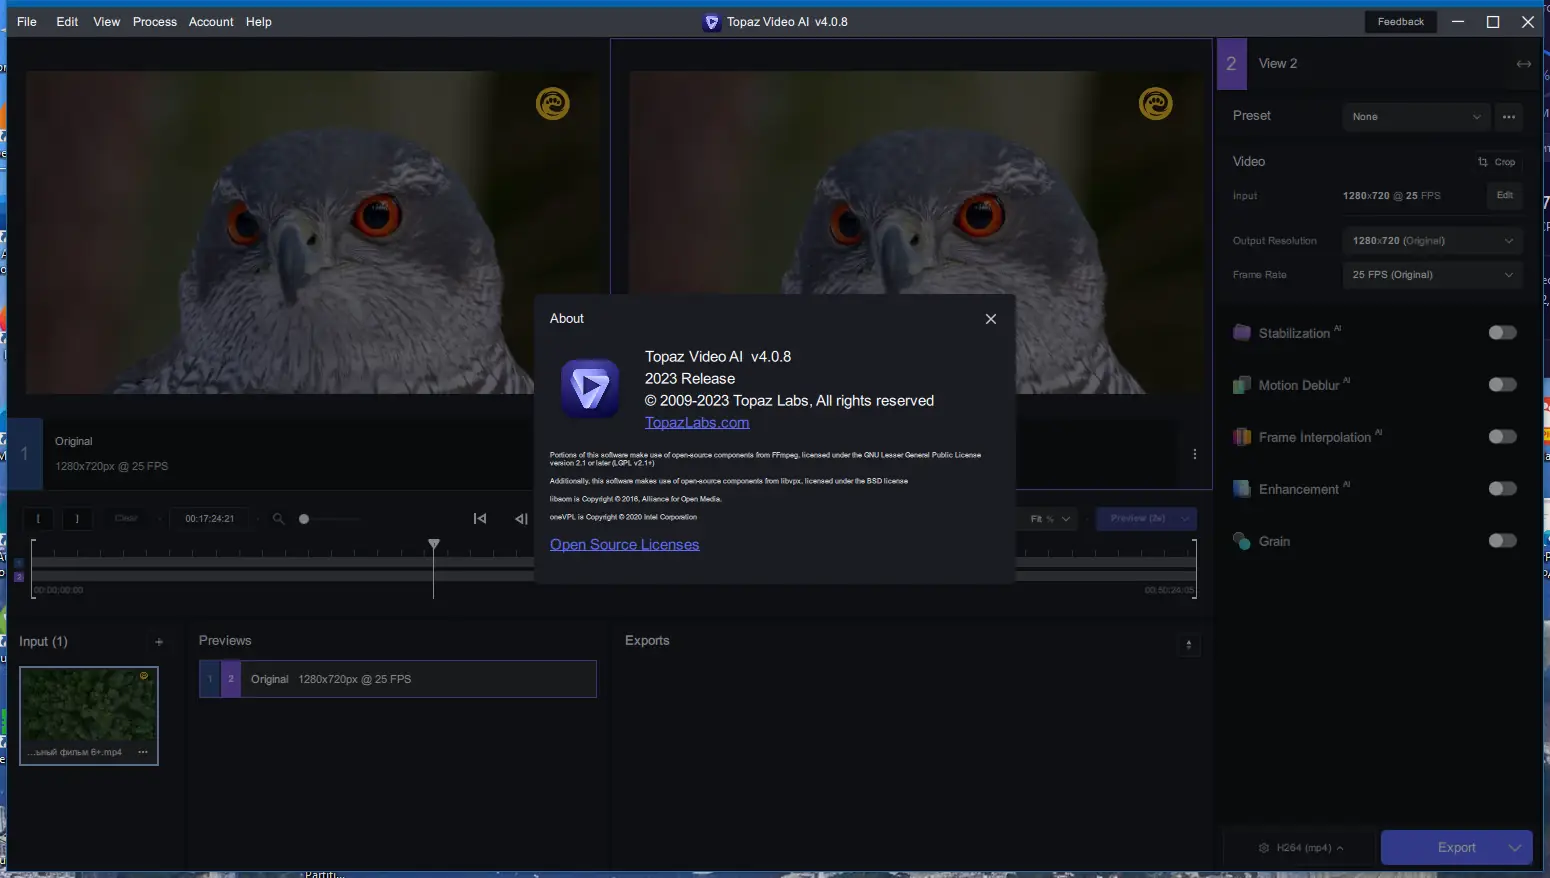Expand the Frame Rate dropdown

pos(1431,274)
